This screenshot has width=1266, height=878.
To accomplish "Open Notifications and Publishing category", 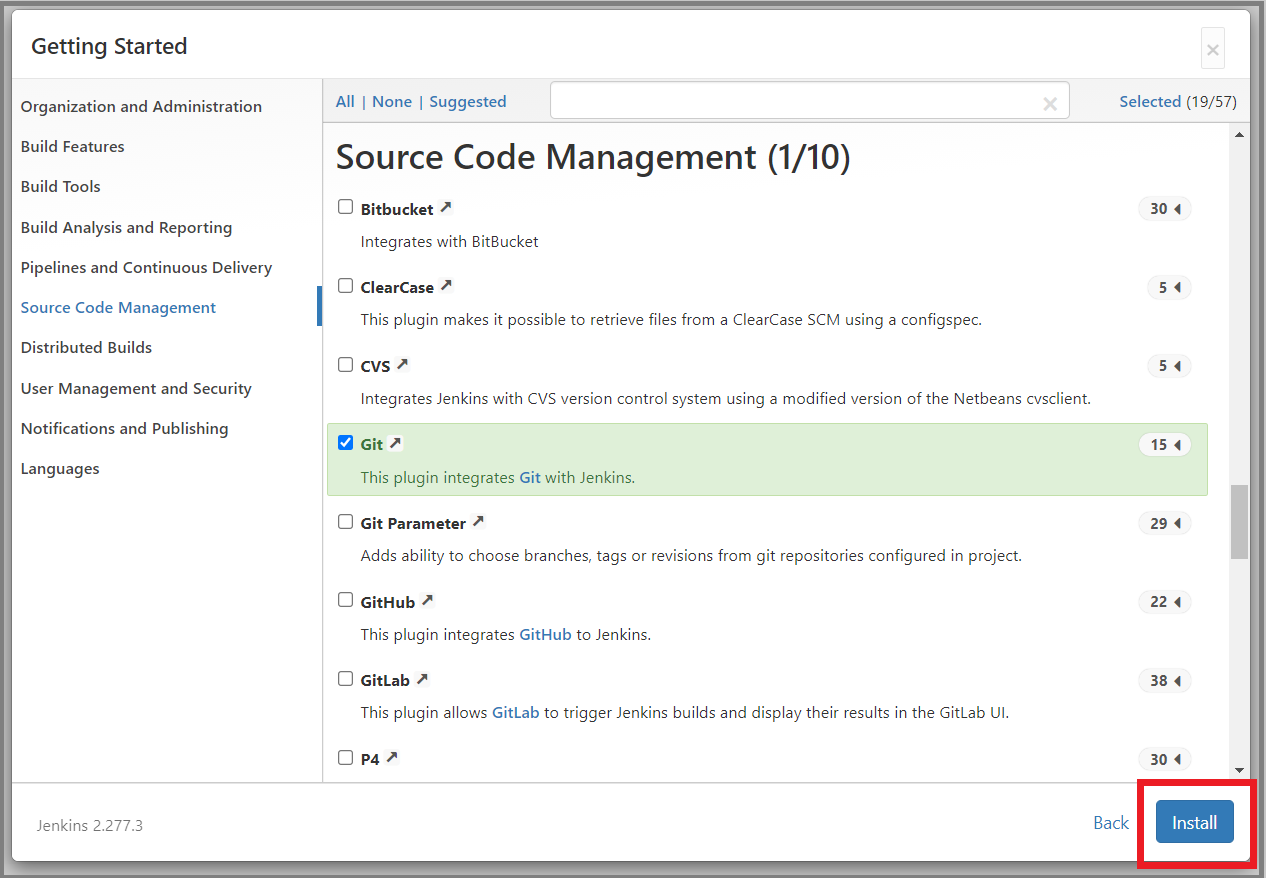I will pos(124,428).
